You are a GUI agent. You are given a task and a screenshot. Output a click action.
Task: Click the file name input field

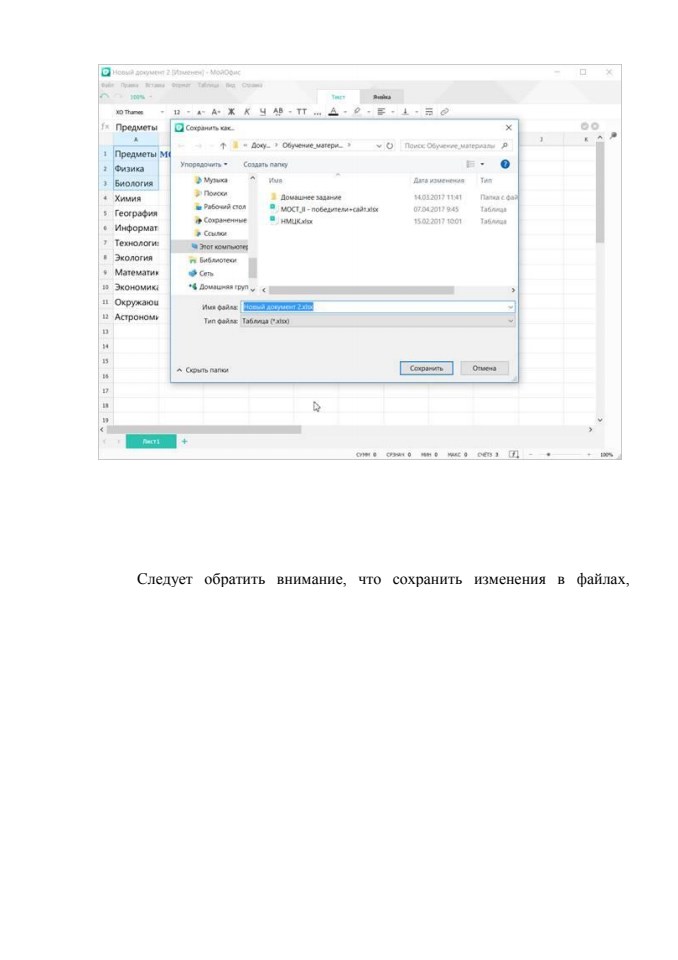point(378,307)
